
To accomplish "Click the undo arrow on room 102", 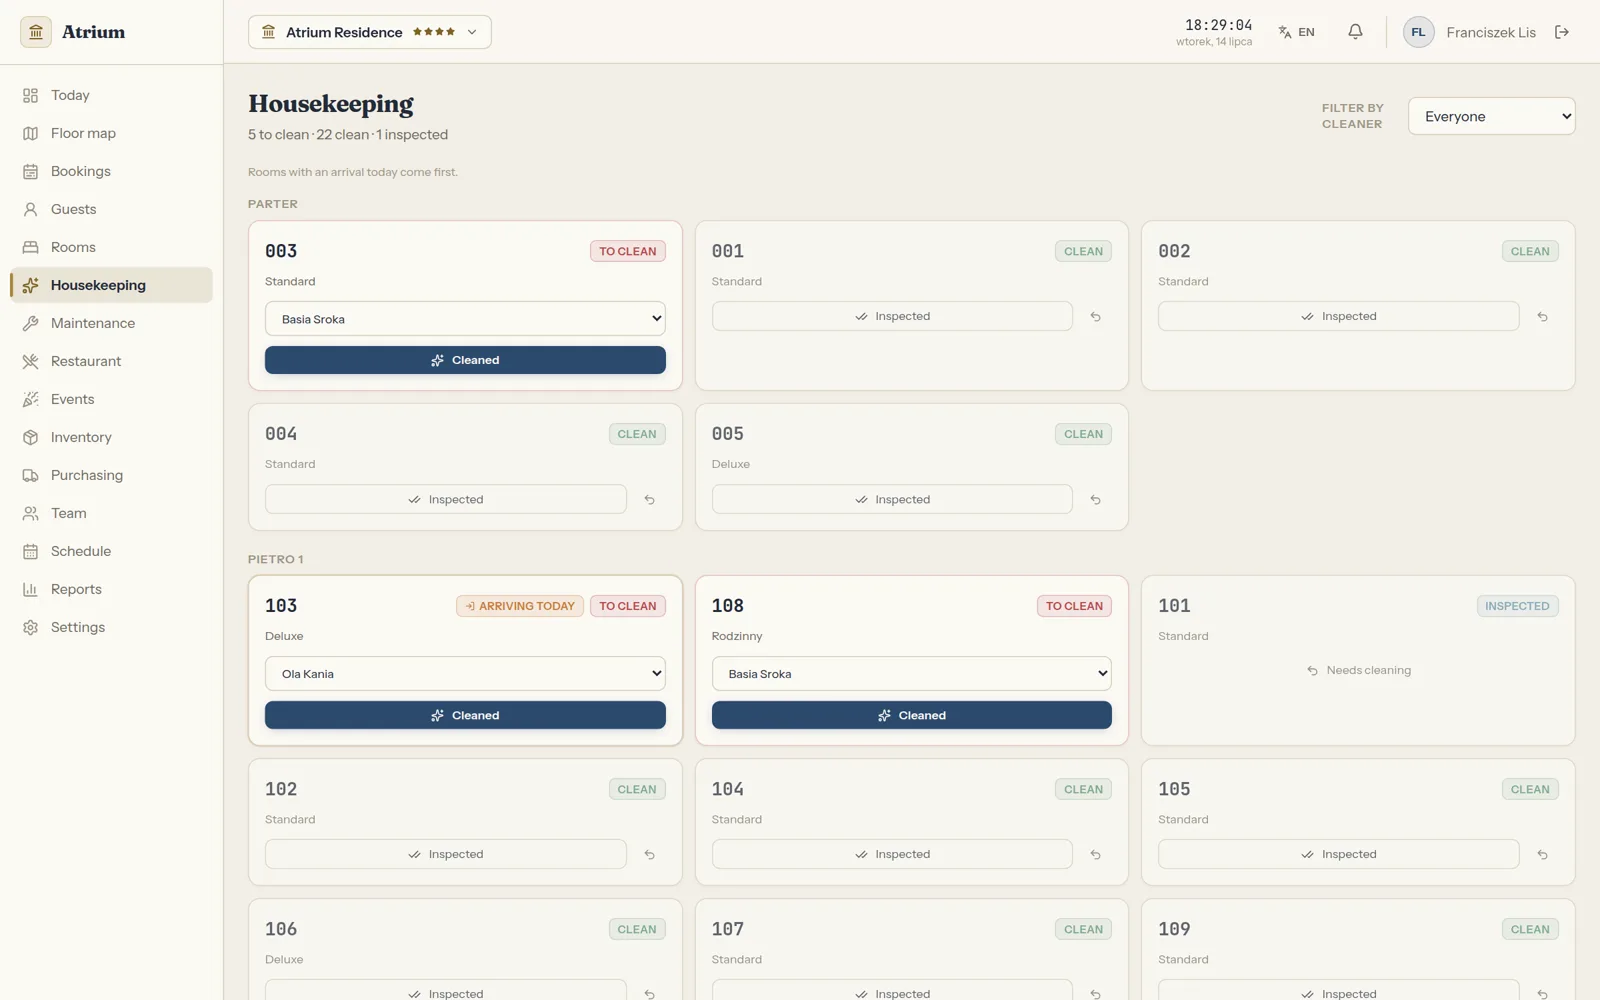I will (650, 855).
